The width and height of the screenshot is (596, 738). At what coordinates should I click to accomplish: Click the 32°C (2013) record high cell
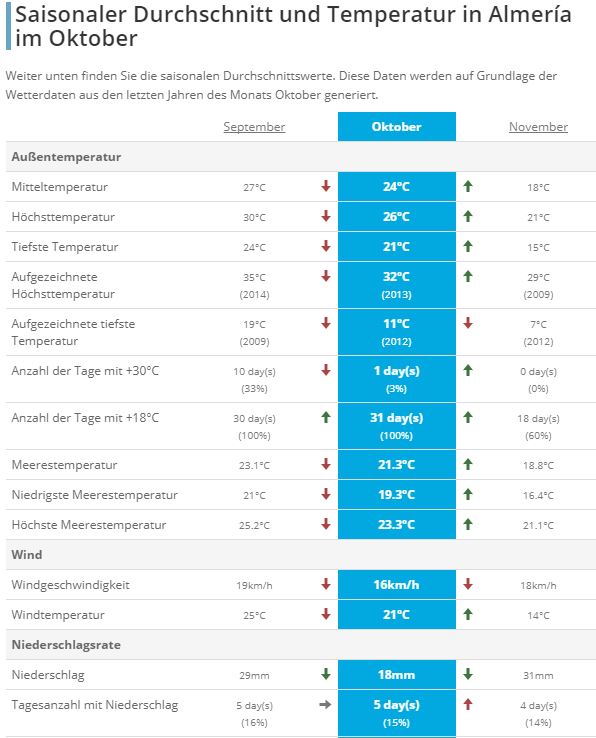(x=397, y=285)
